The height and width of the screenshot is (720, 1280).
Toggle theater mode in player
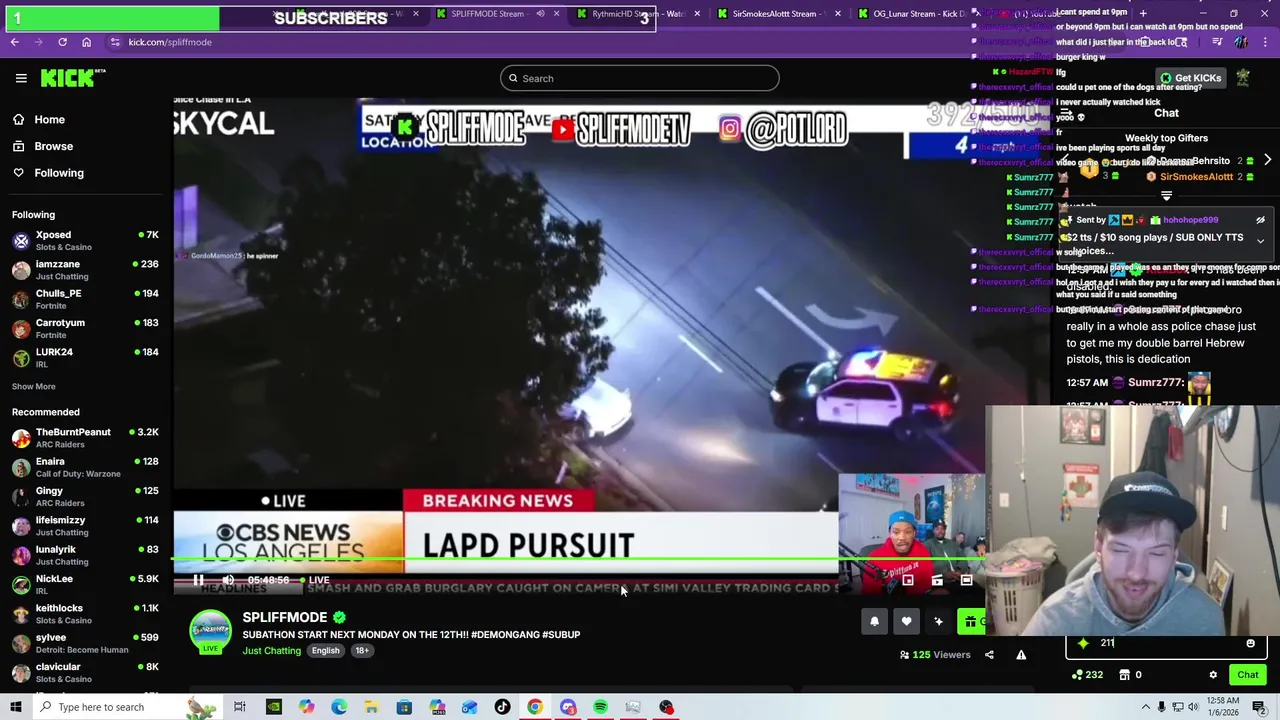tap(966, 580)
